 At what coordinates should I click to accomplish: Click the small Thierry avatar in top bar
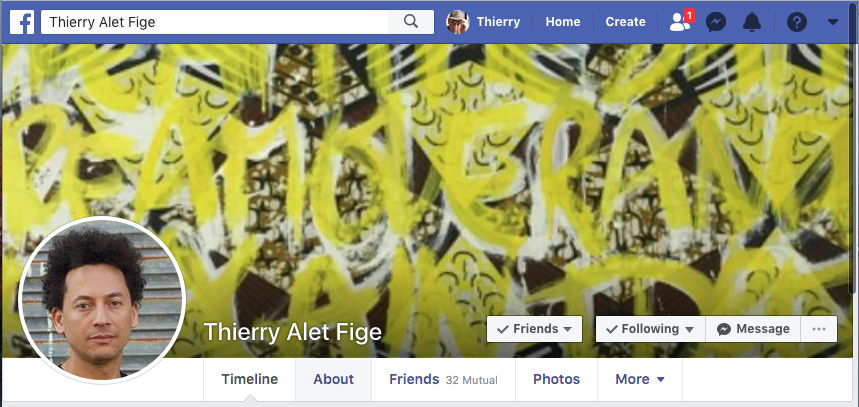pyautogui.click(x=457, y=22)
